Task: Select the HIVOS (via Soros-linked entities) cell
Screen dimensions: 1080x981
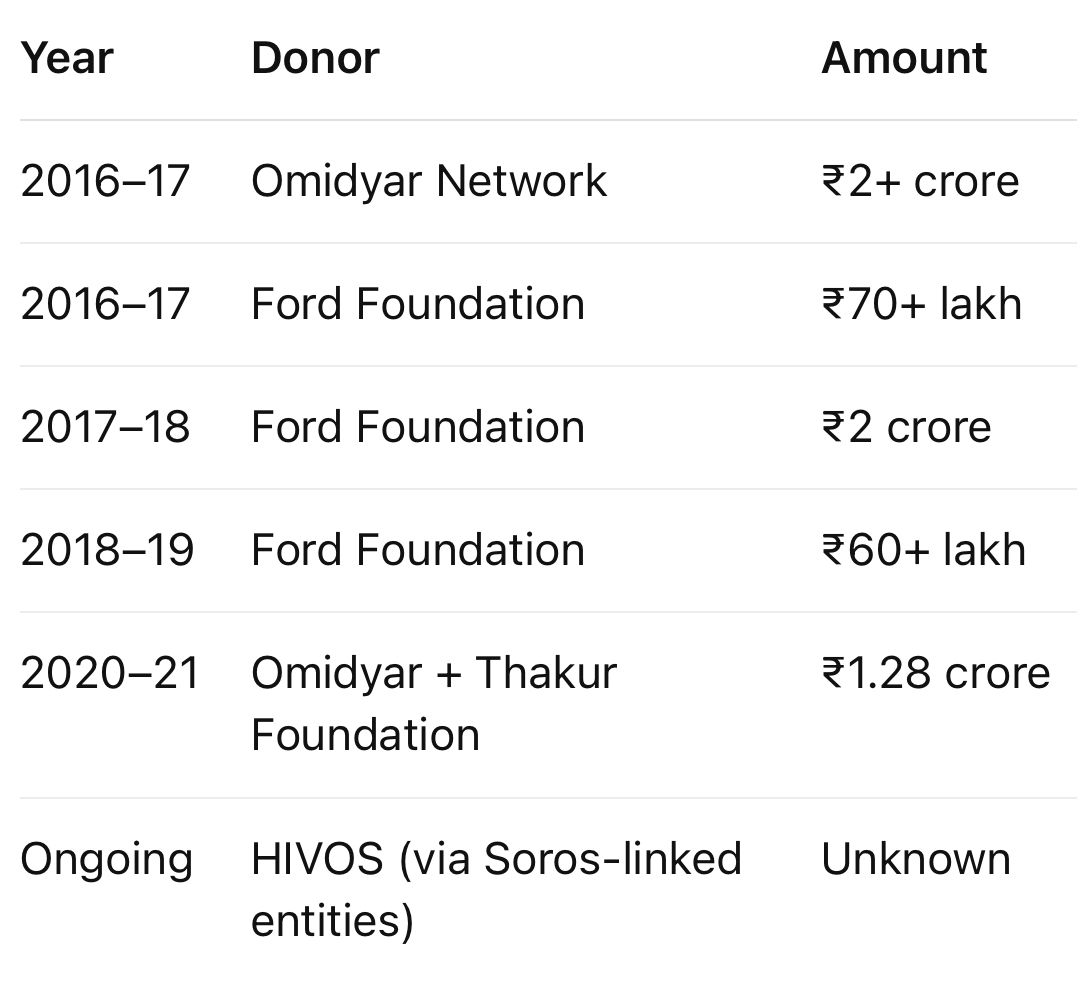Action: pyautogui.click(x=496, y=890)
